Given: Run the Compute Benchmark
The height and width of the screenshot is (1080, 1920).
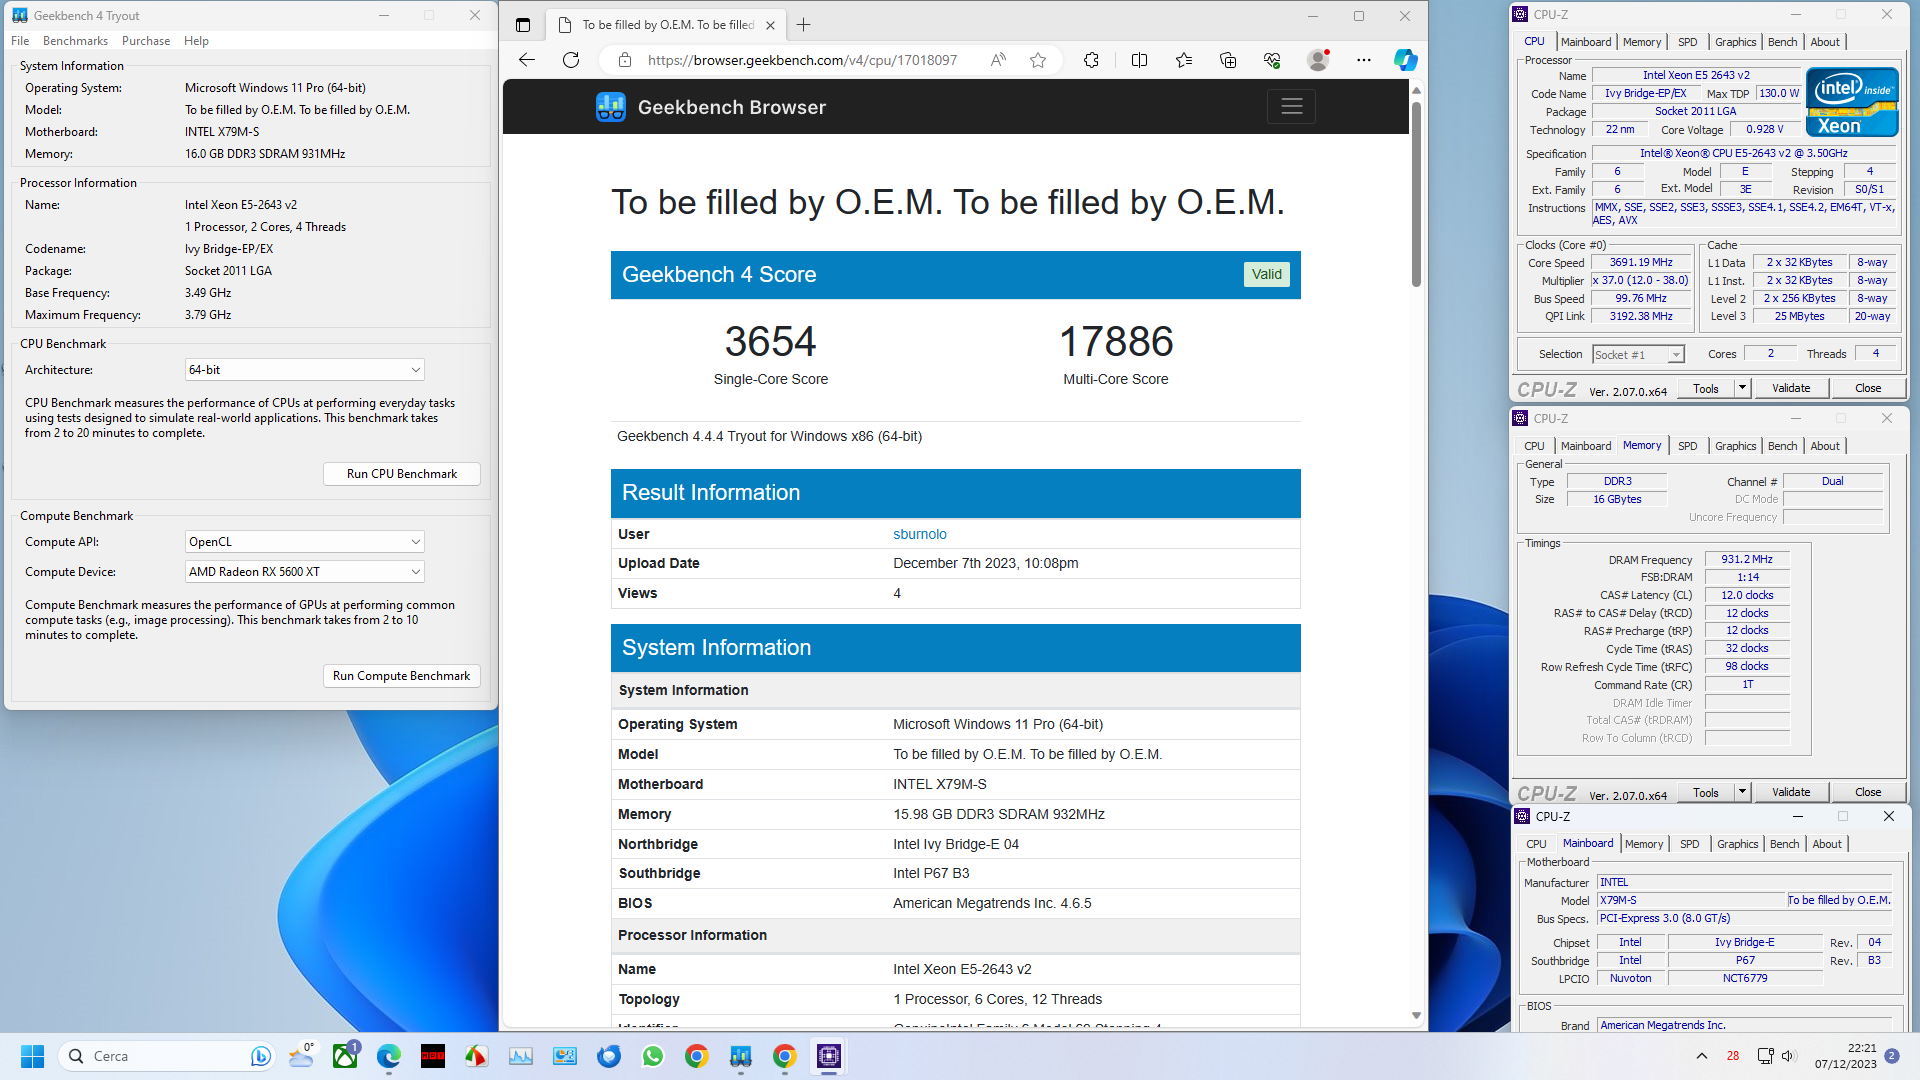Looking at the screenshot, I should (402, 676).
